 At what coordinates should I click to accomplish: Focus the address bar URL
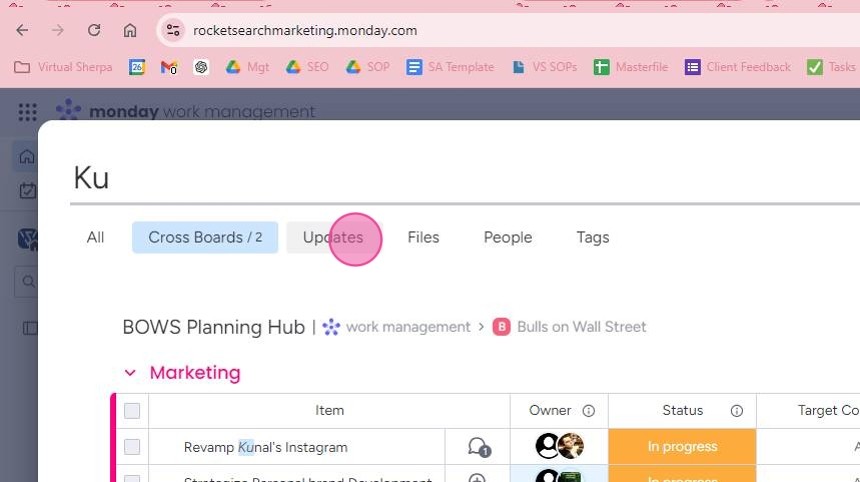pyautogui.click(x=305, y=30)
